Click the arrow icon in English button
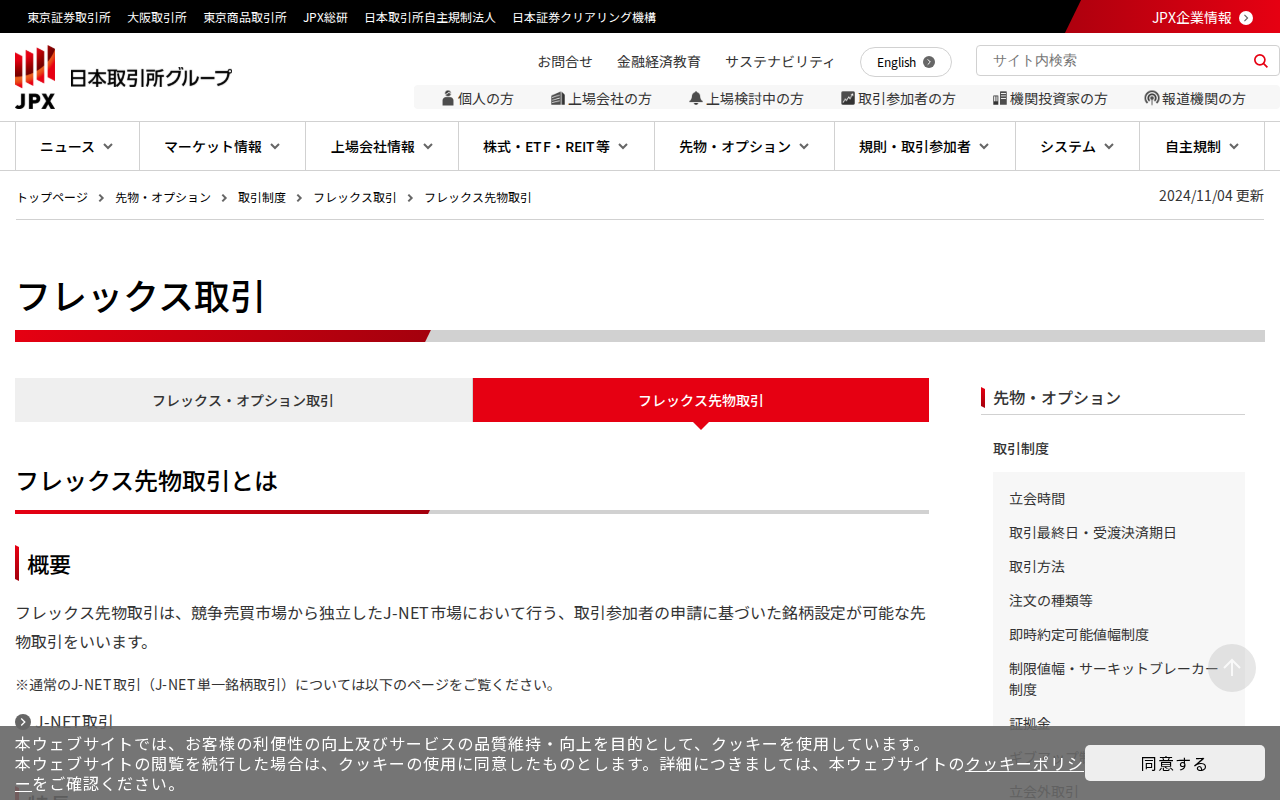 [929, 62]
